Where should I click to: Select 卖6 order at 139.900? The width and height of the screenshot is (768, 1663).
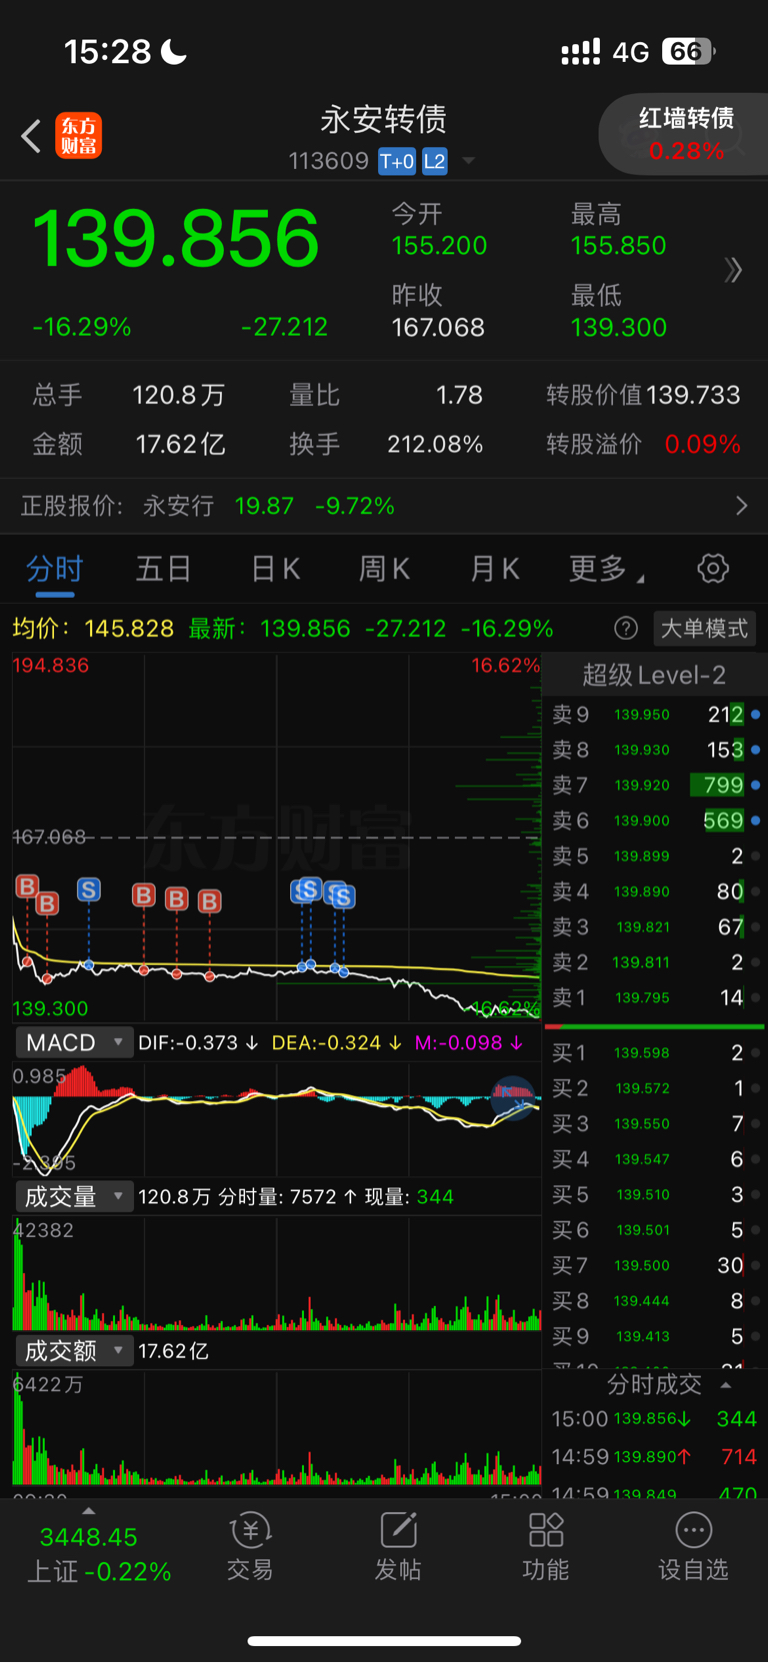pyautogui.click(x=655, y=820)
